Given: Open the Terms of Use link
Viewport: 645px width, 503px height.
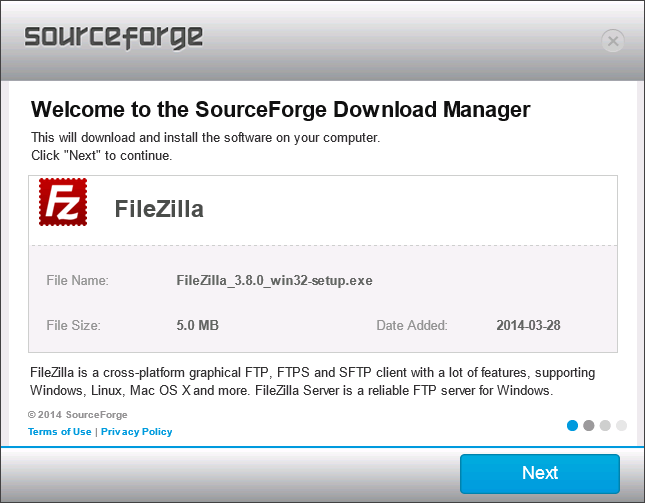Looking at the screenshot, I should pyautogui.click(x=60, y=431).
